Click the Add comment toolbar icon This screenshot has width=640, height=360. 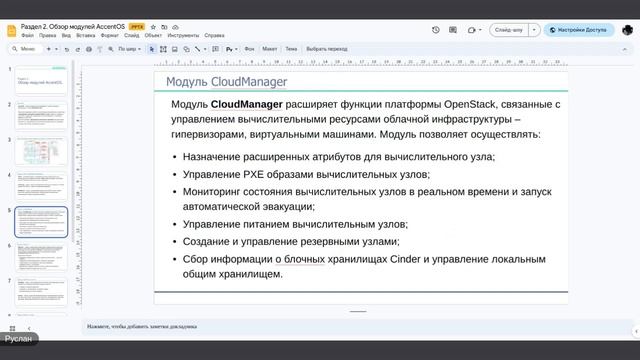click(216, 49)
